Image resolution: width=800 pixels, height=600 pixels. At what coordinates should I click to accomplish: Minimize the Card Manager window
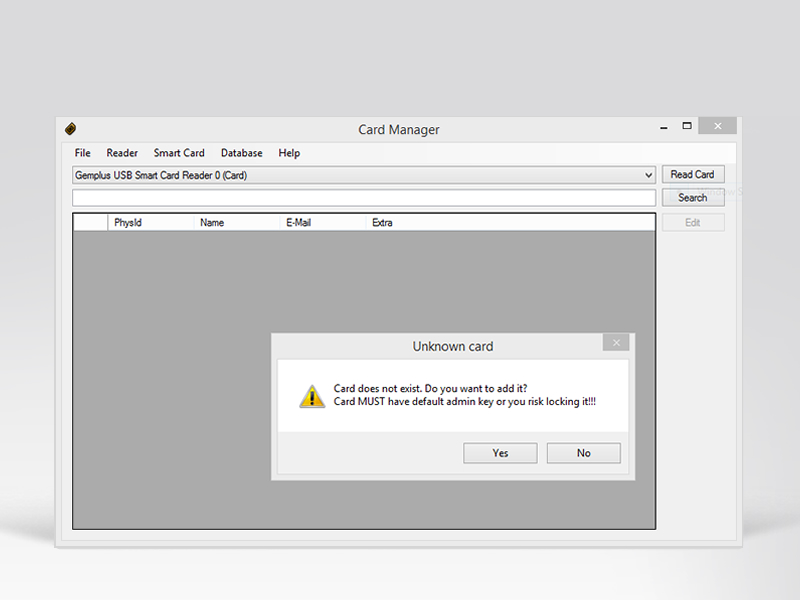(662, 127)
